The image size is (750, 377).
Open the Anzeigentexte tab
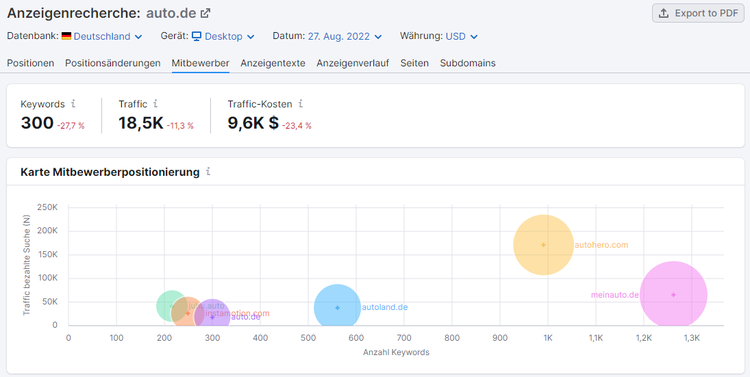[x=273, y=63]
